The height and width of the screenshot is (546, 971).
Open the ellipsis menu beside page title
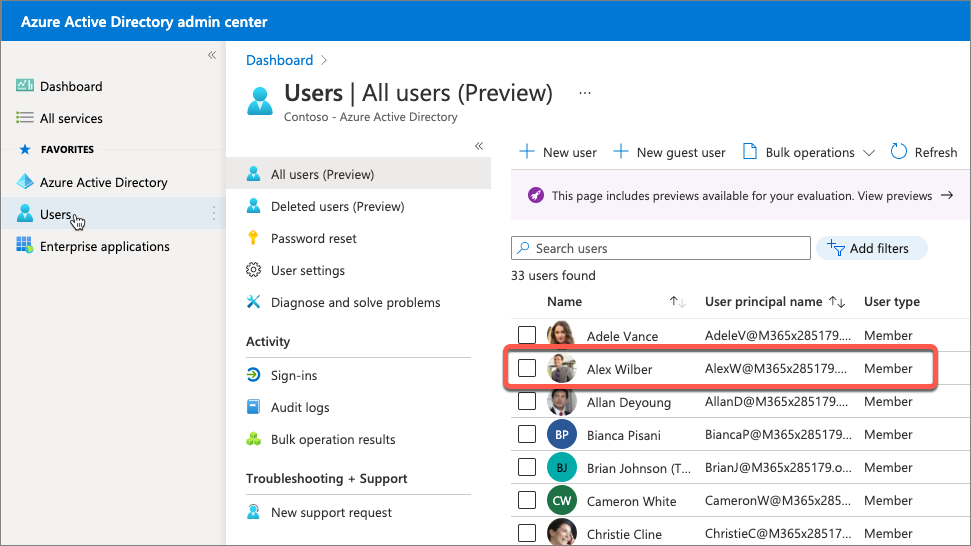585,93
